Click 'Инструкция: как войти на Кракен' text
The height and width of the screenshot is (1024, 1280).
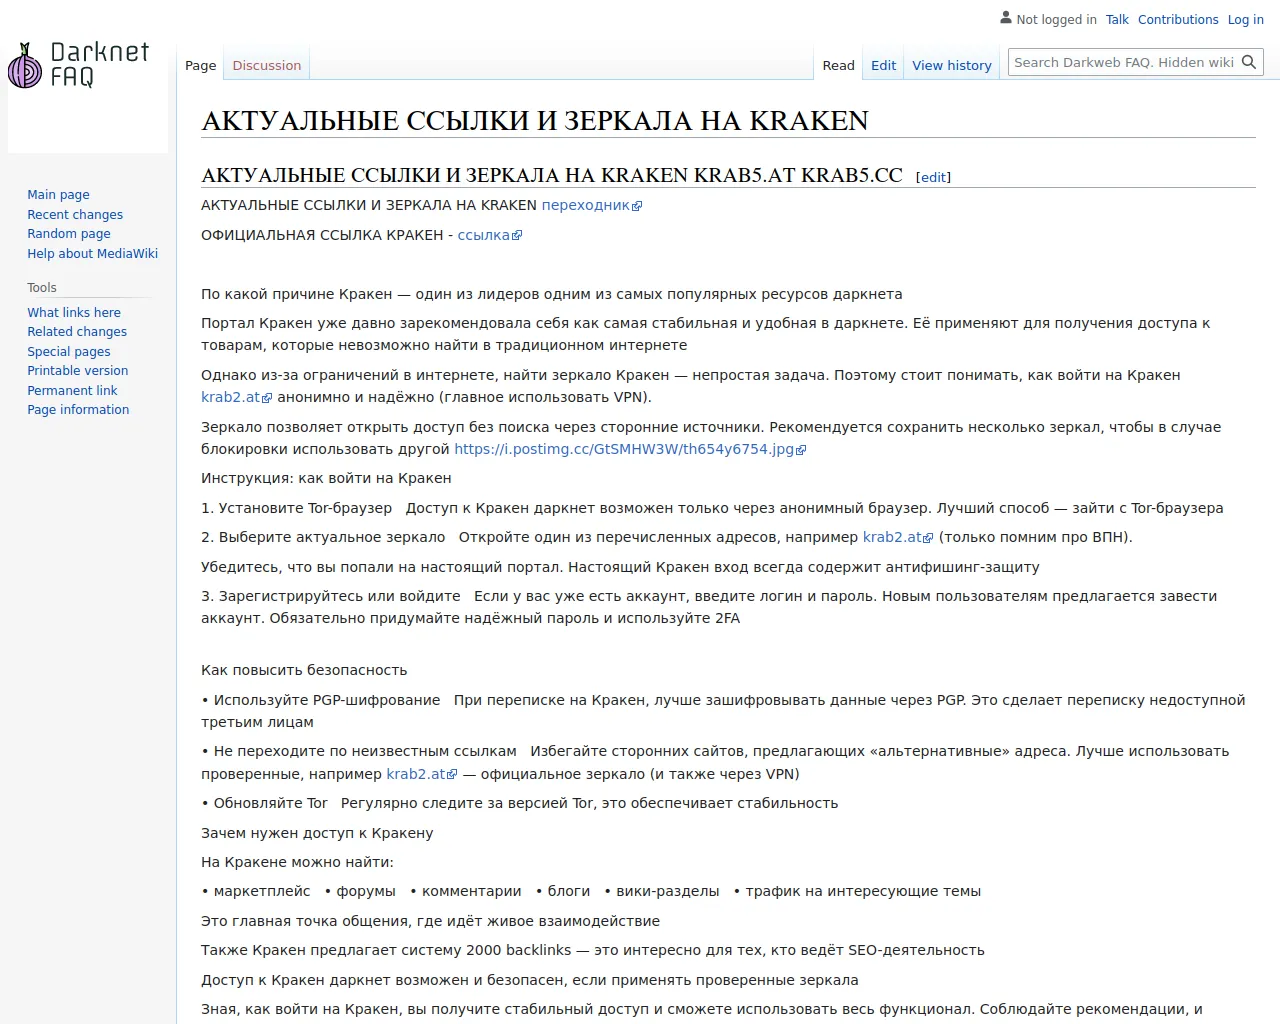pyautogui.click(x=326, y=478)
